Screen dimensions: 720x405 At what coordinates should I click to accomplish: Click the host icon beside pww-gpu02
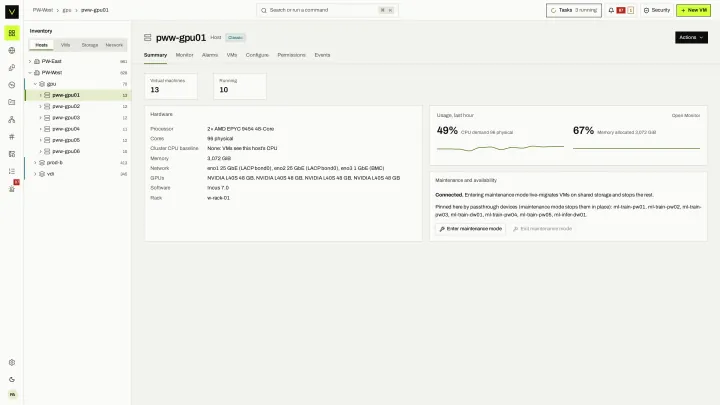tap(47, 106)
